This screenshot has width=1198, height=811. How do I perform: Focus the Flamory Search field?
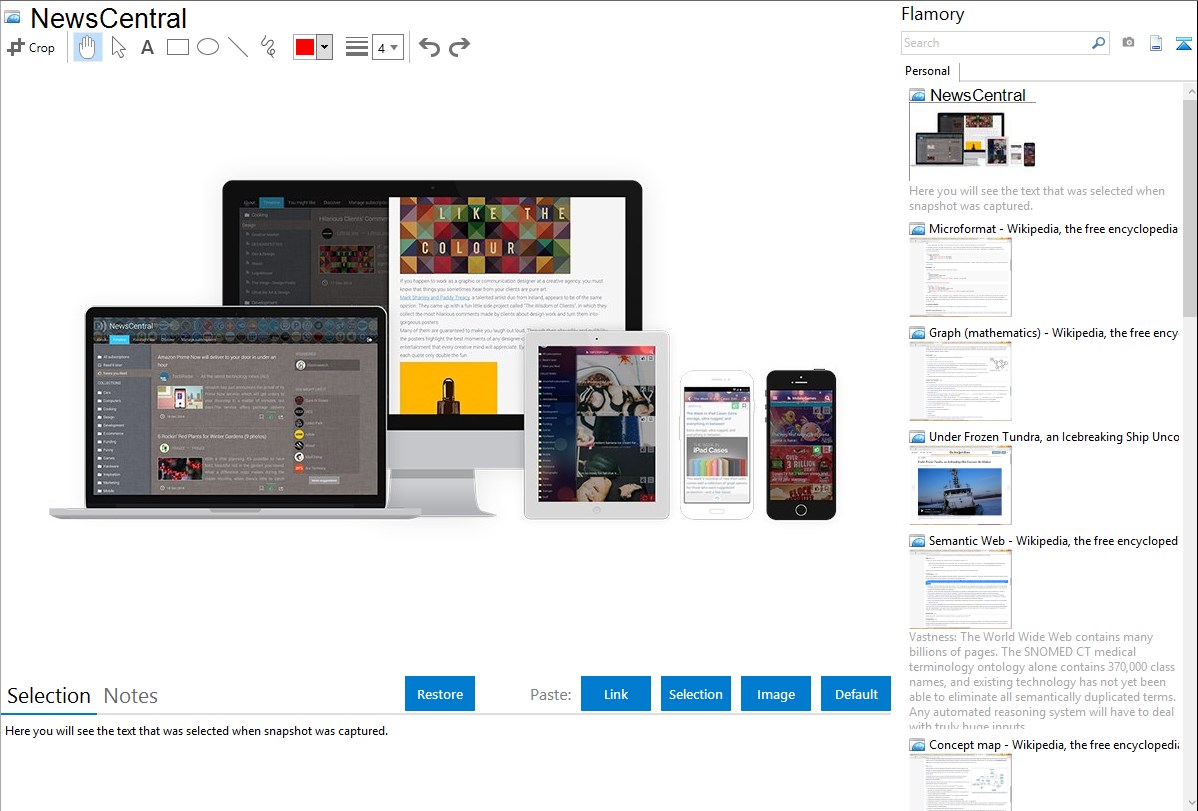click(996, 43)
